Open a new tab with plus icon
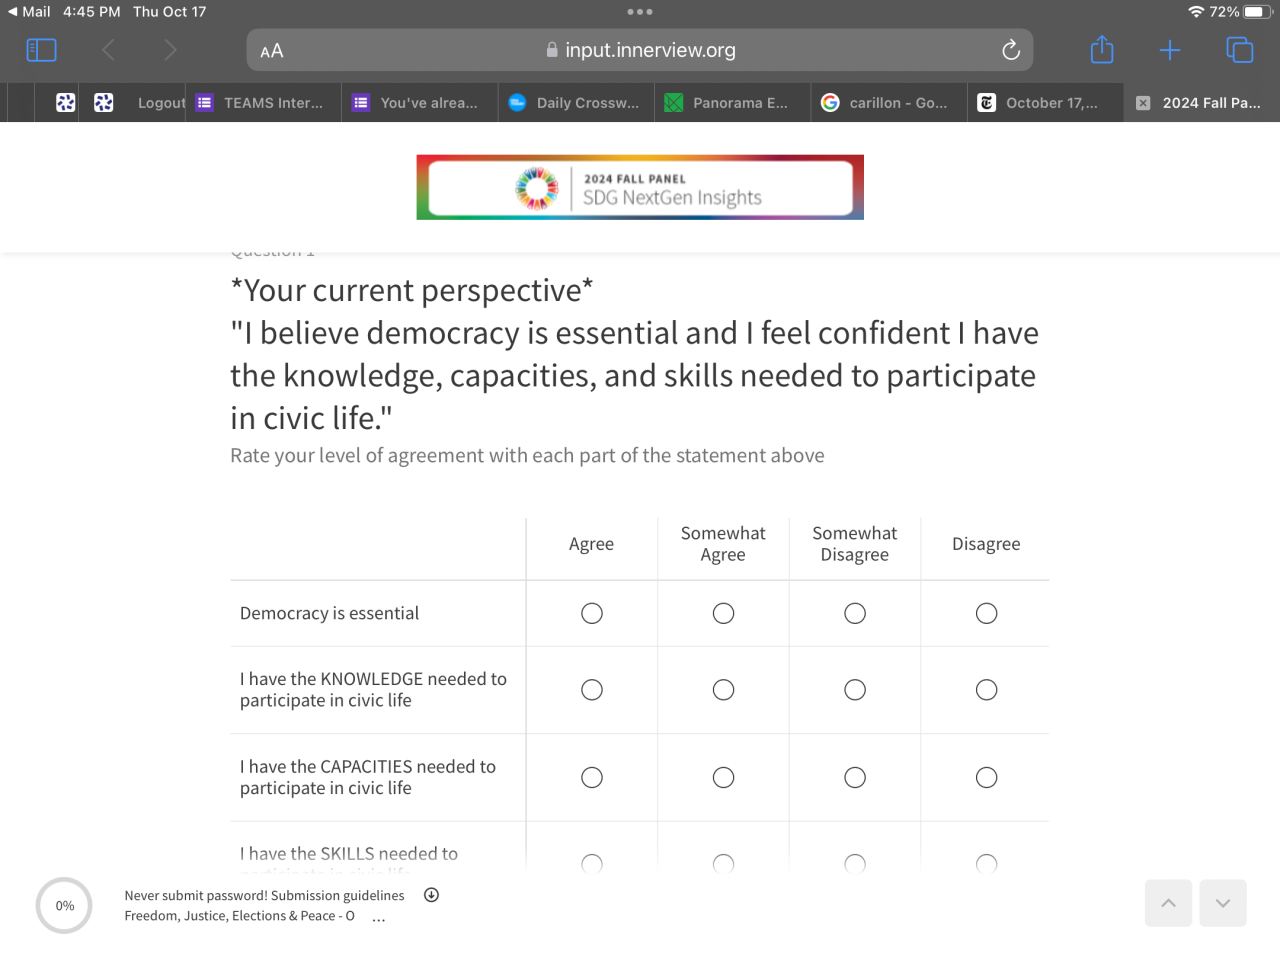The height and width of the screenshot is (960, 1280). [x=1170, y=50]
